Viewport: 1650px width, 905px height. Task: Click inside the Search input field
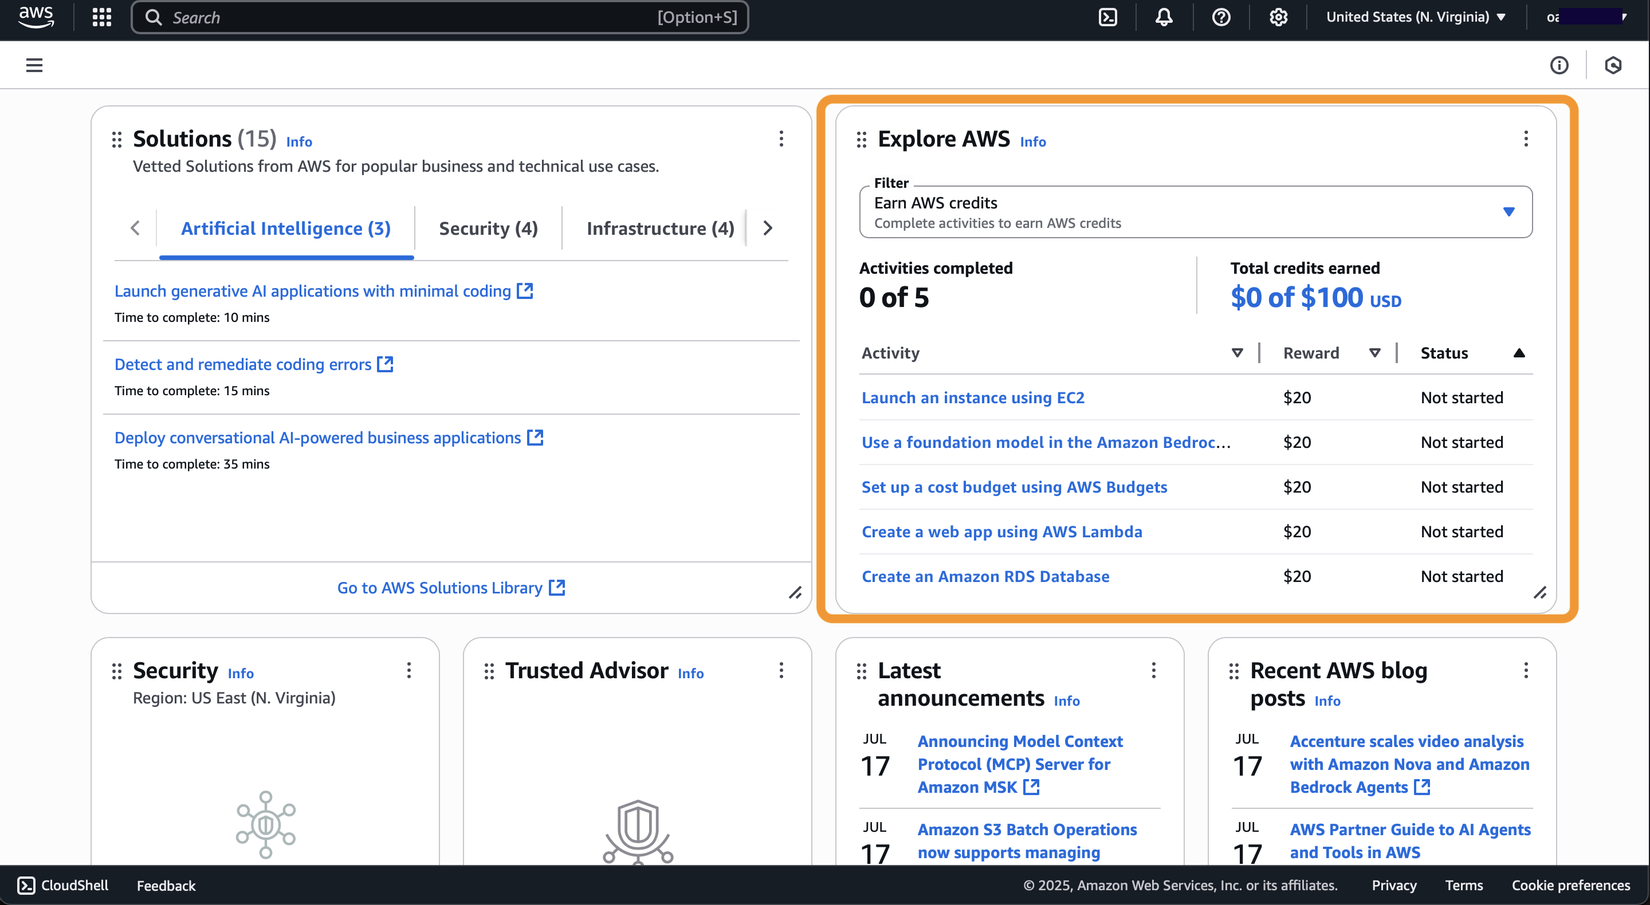[x=440, y=17]
